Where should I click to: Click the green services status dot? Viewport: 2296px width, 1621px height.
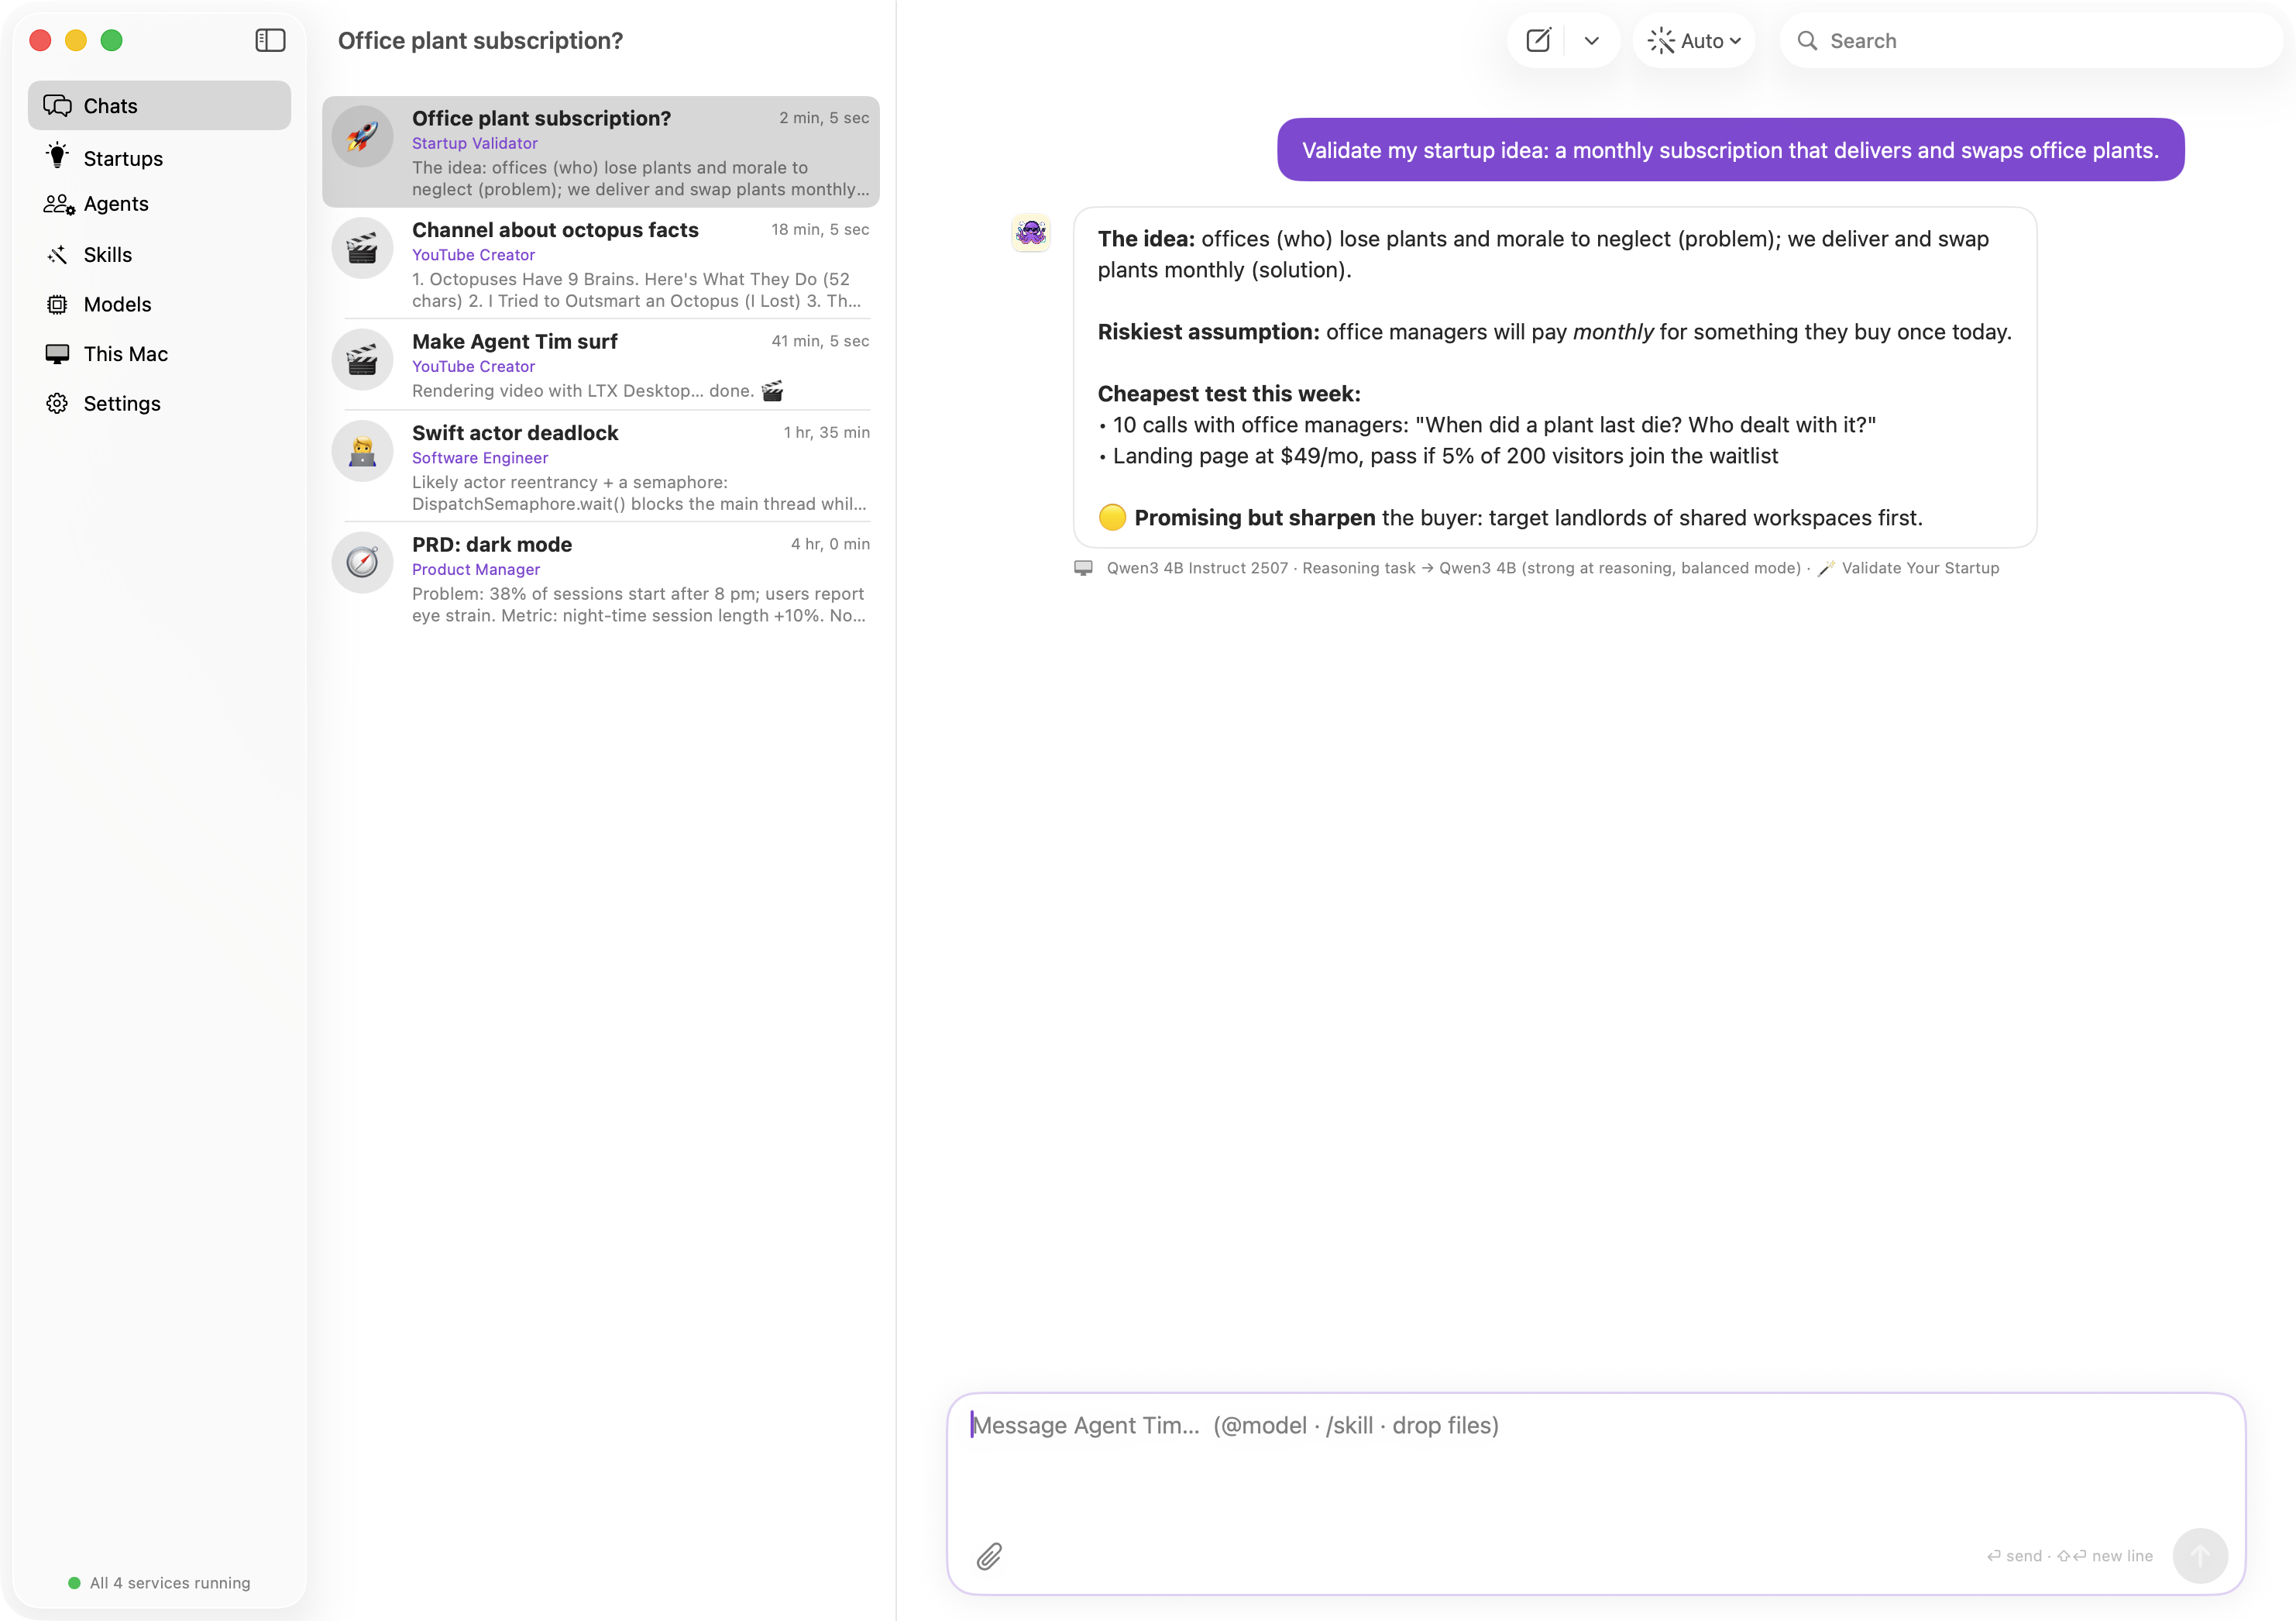click(x=74, y=1583)
